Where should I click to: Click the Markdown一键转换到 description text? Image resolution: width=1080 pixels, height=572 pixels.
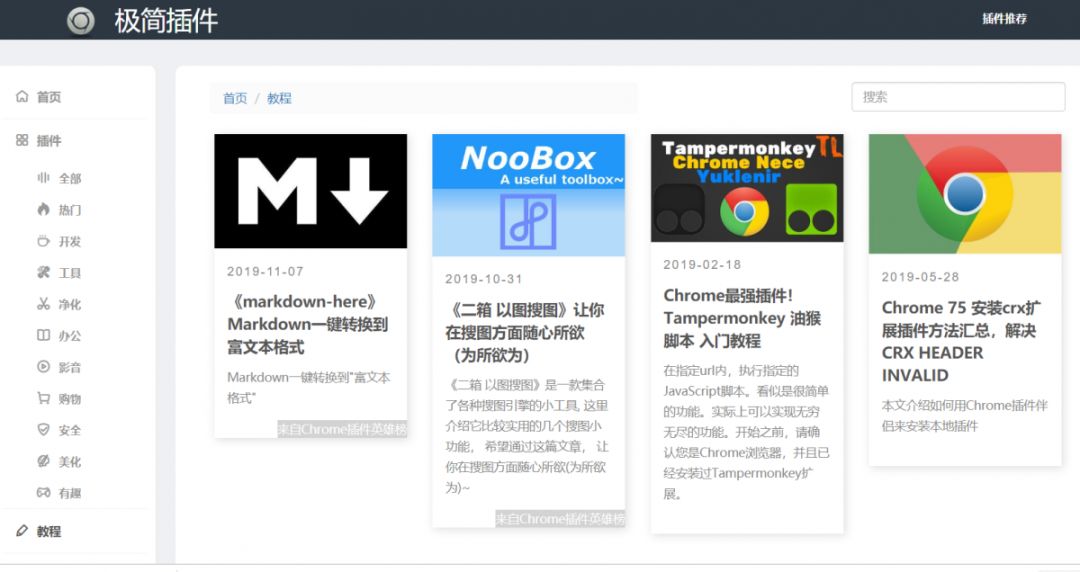click(x=309, y=387)
